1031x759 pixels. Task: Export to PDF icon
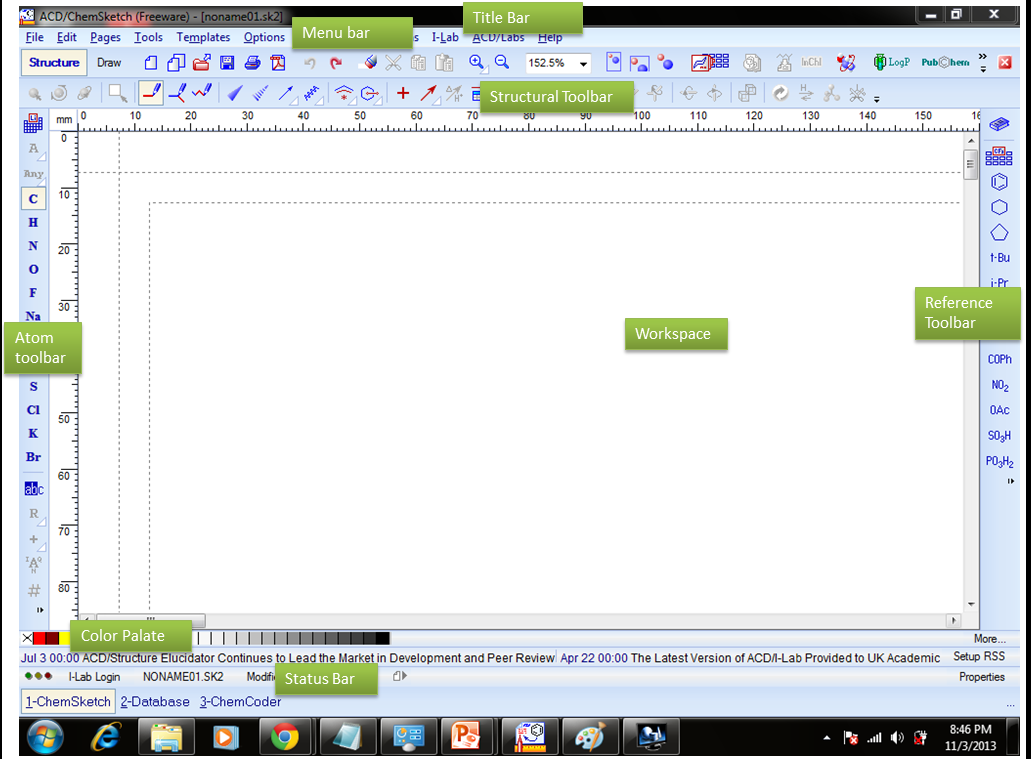click(x=278, y=62)
